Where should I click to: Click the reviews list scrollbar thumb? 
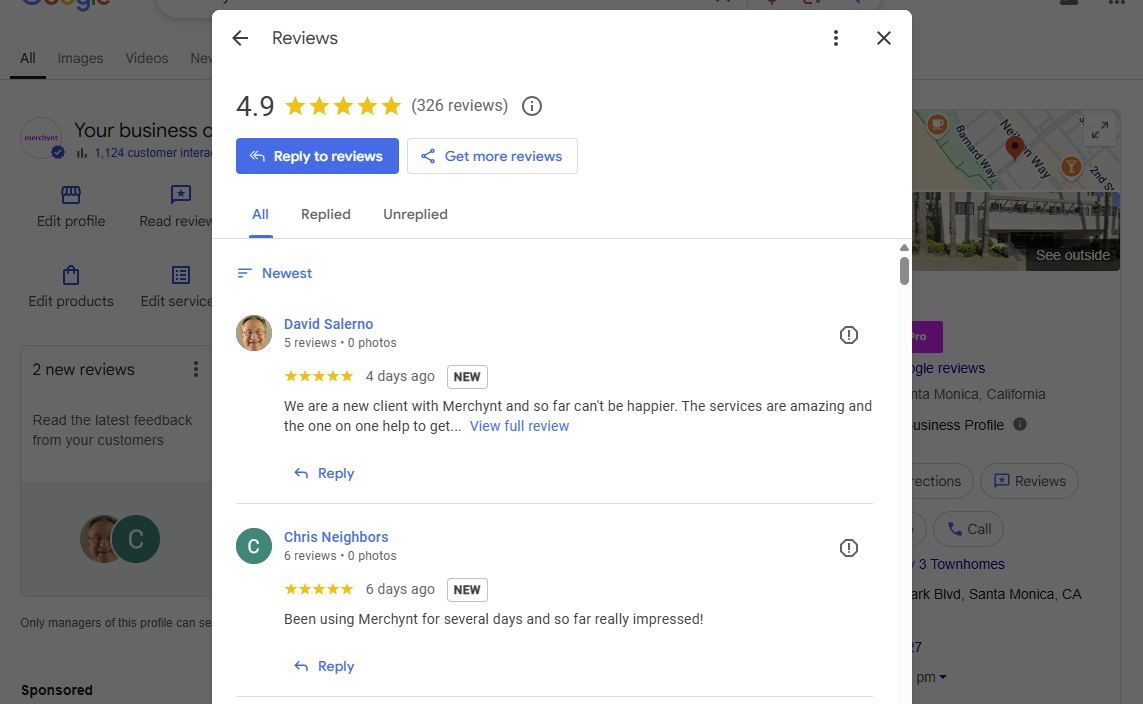click(x=904, y=270)
